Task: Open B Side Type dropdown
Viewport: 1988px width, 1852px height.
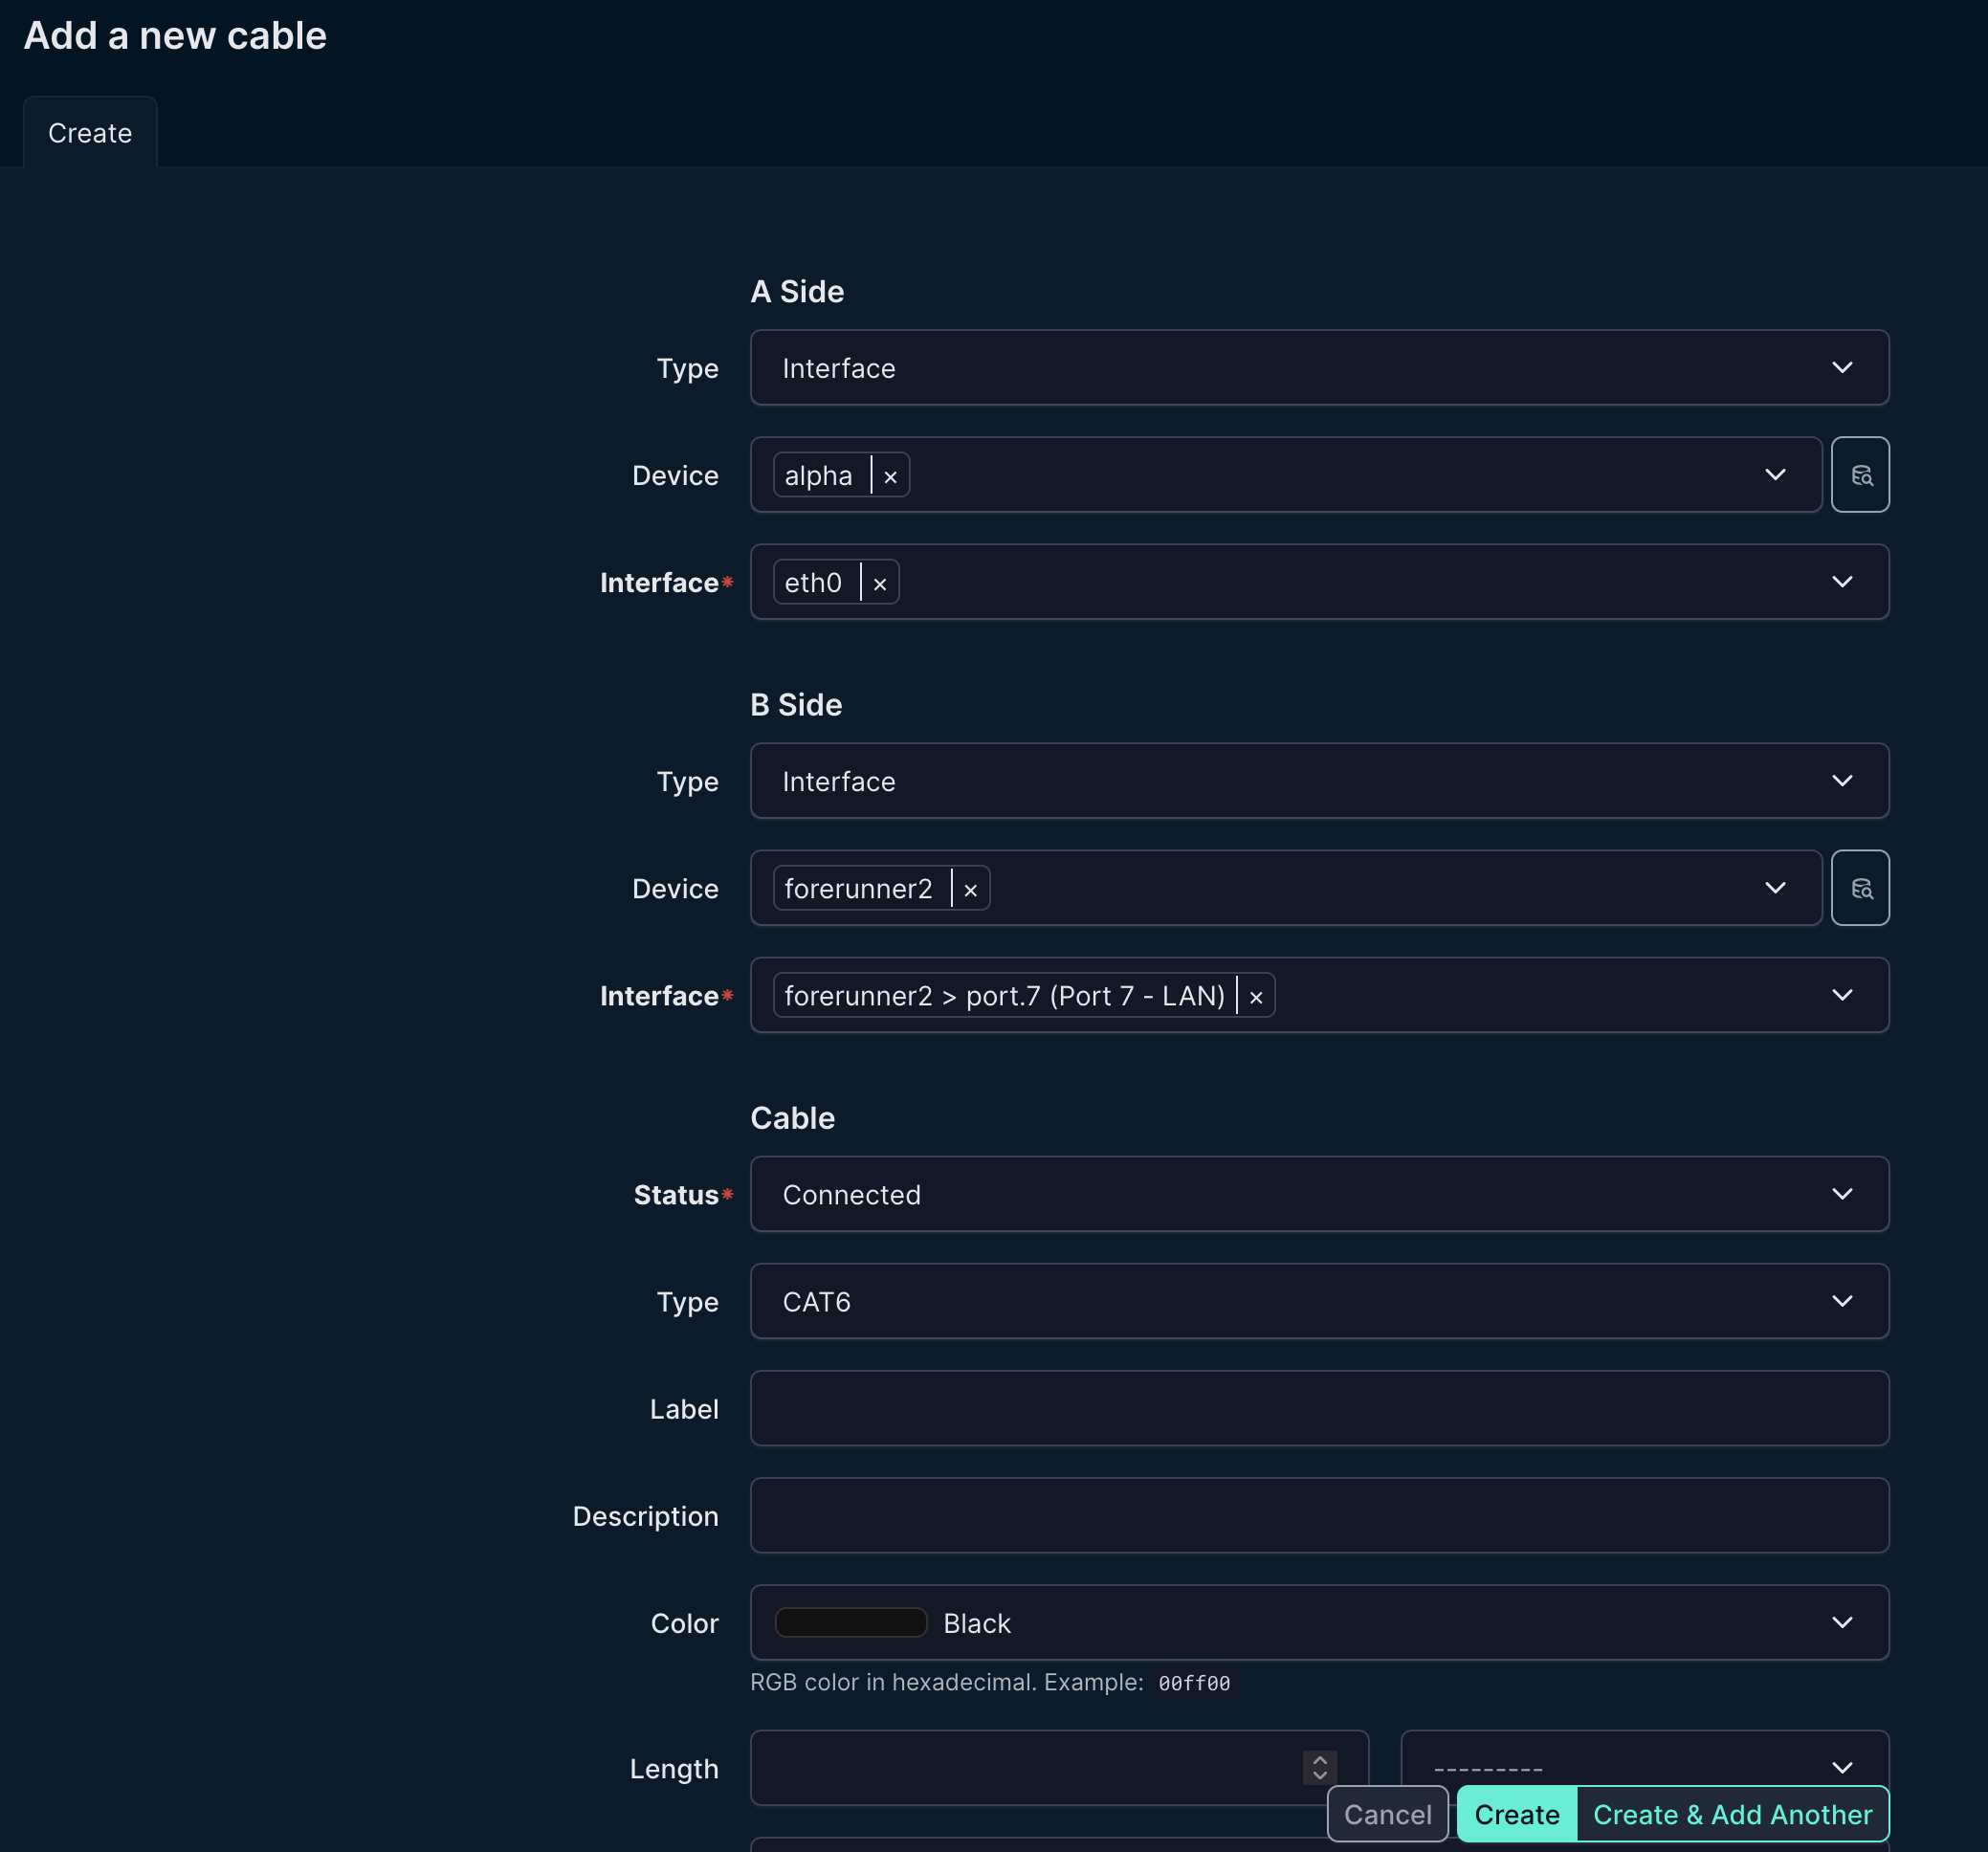Action: point(1318,781)
